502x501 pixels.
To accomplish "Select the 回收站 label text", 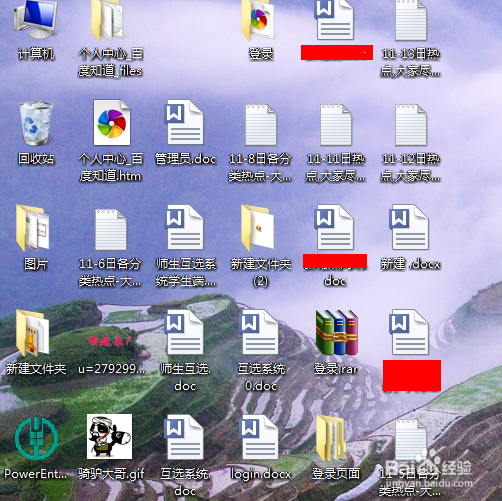I will tap(36, 159).
